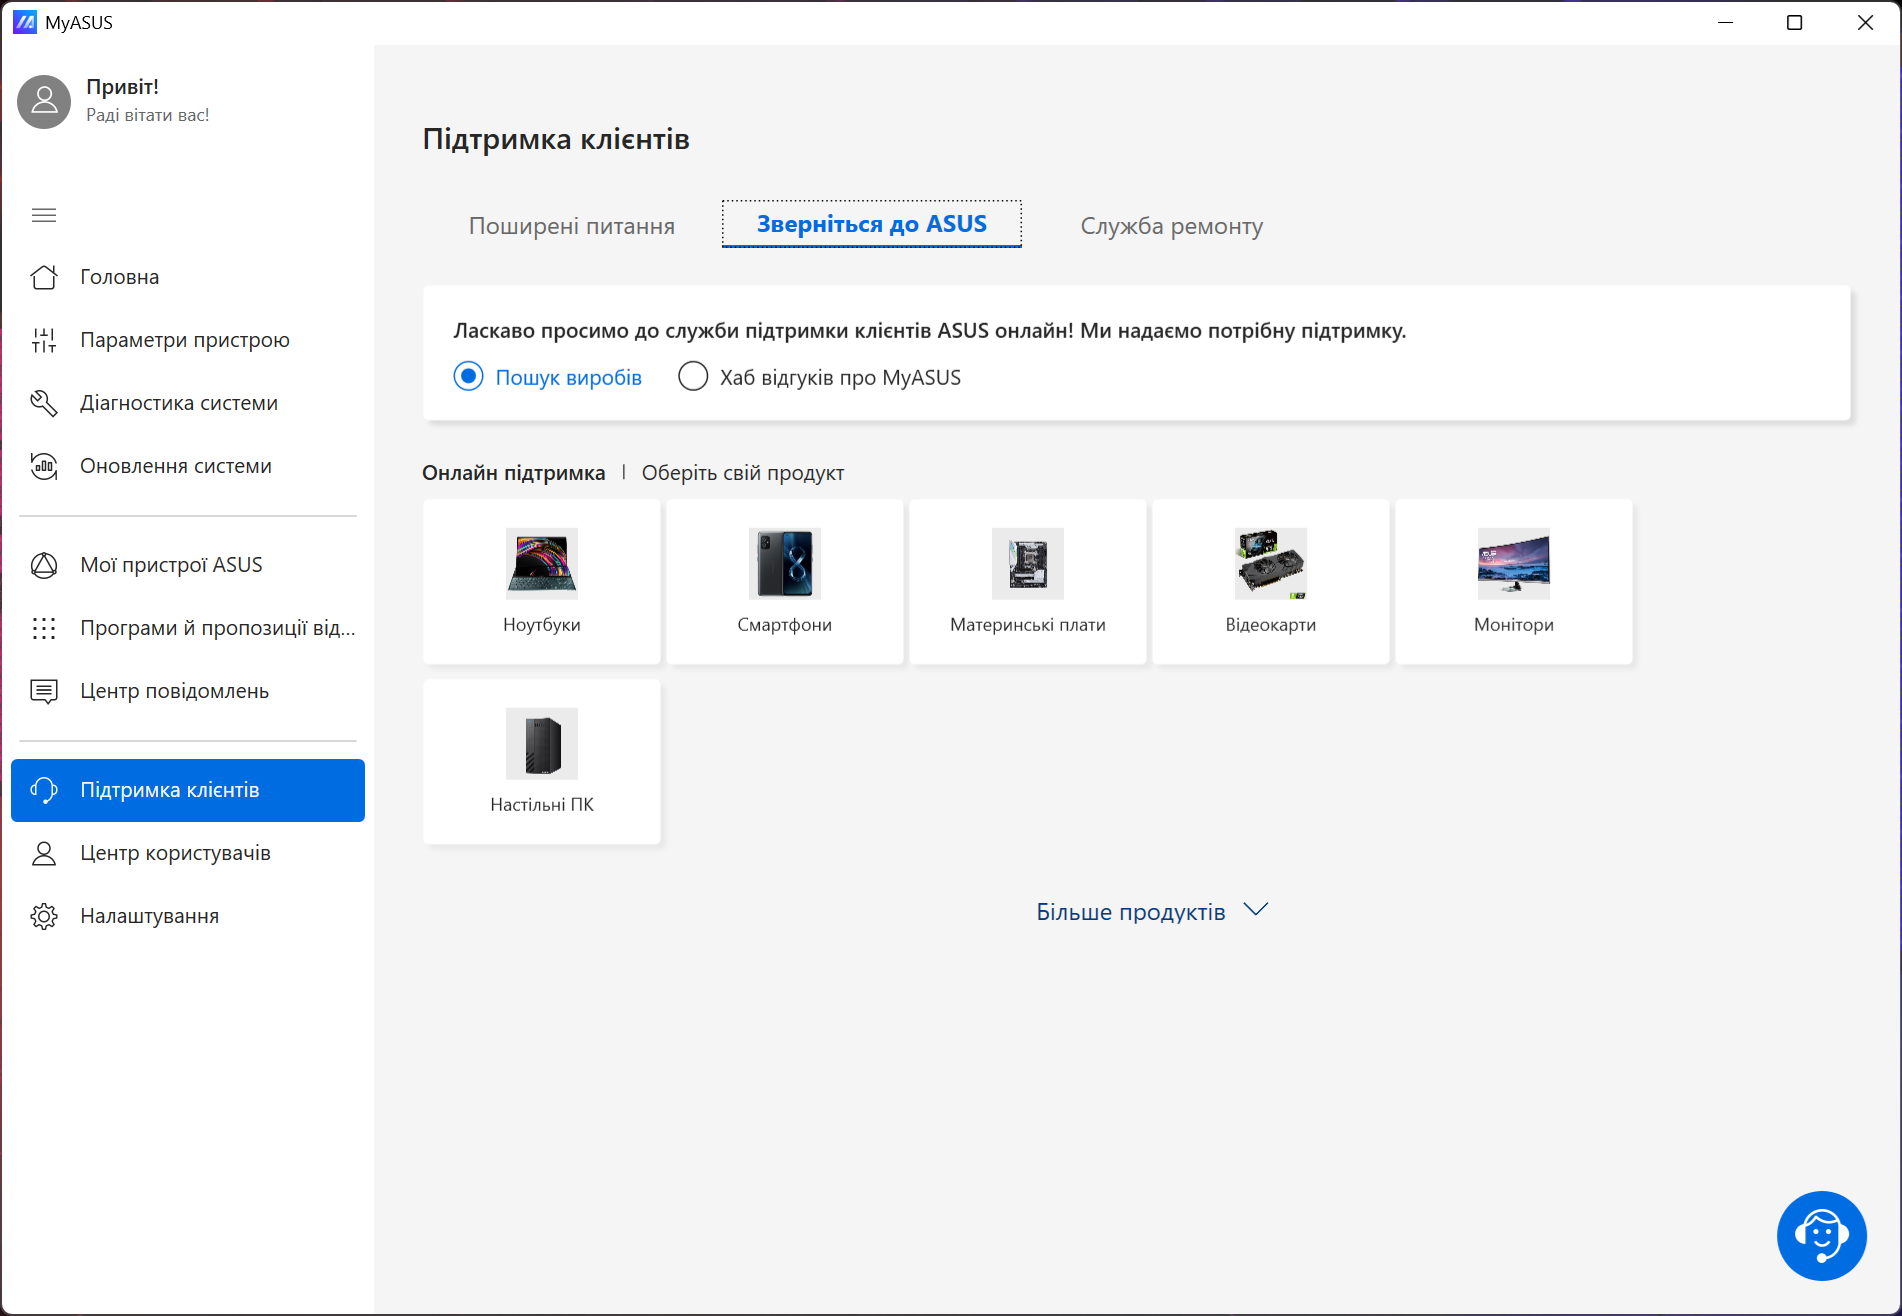Open Центр повідомлень in the sidebar
This screenshot has width=1902, height=1316.
(188, 691)
